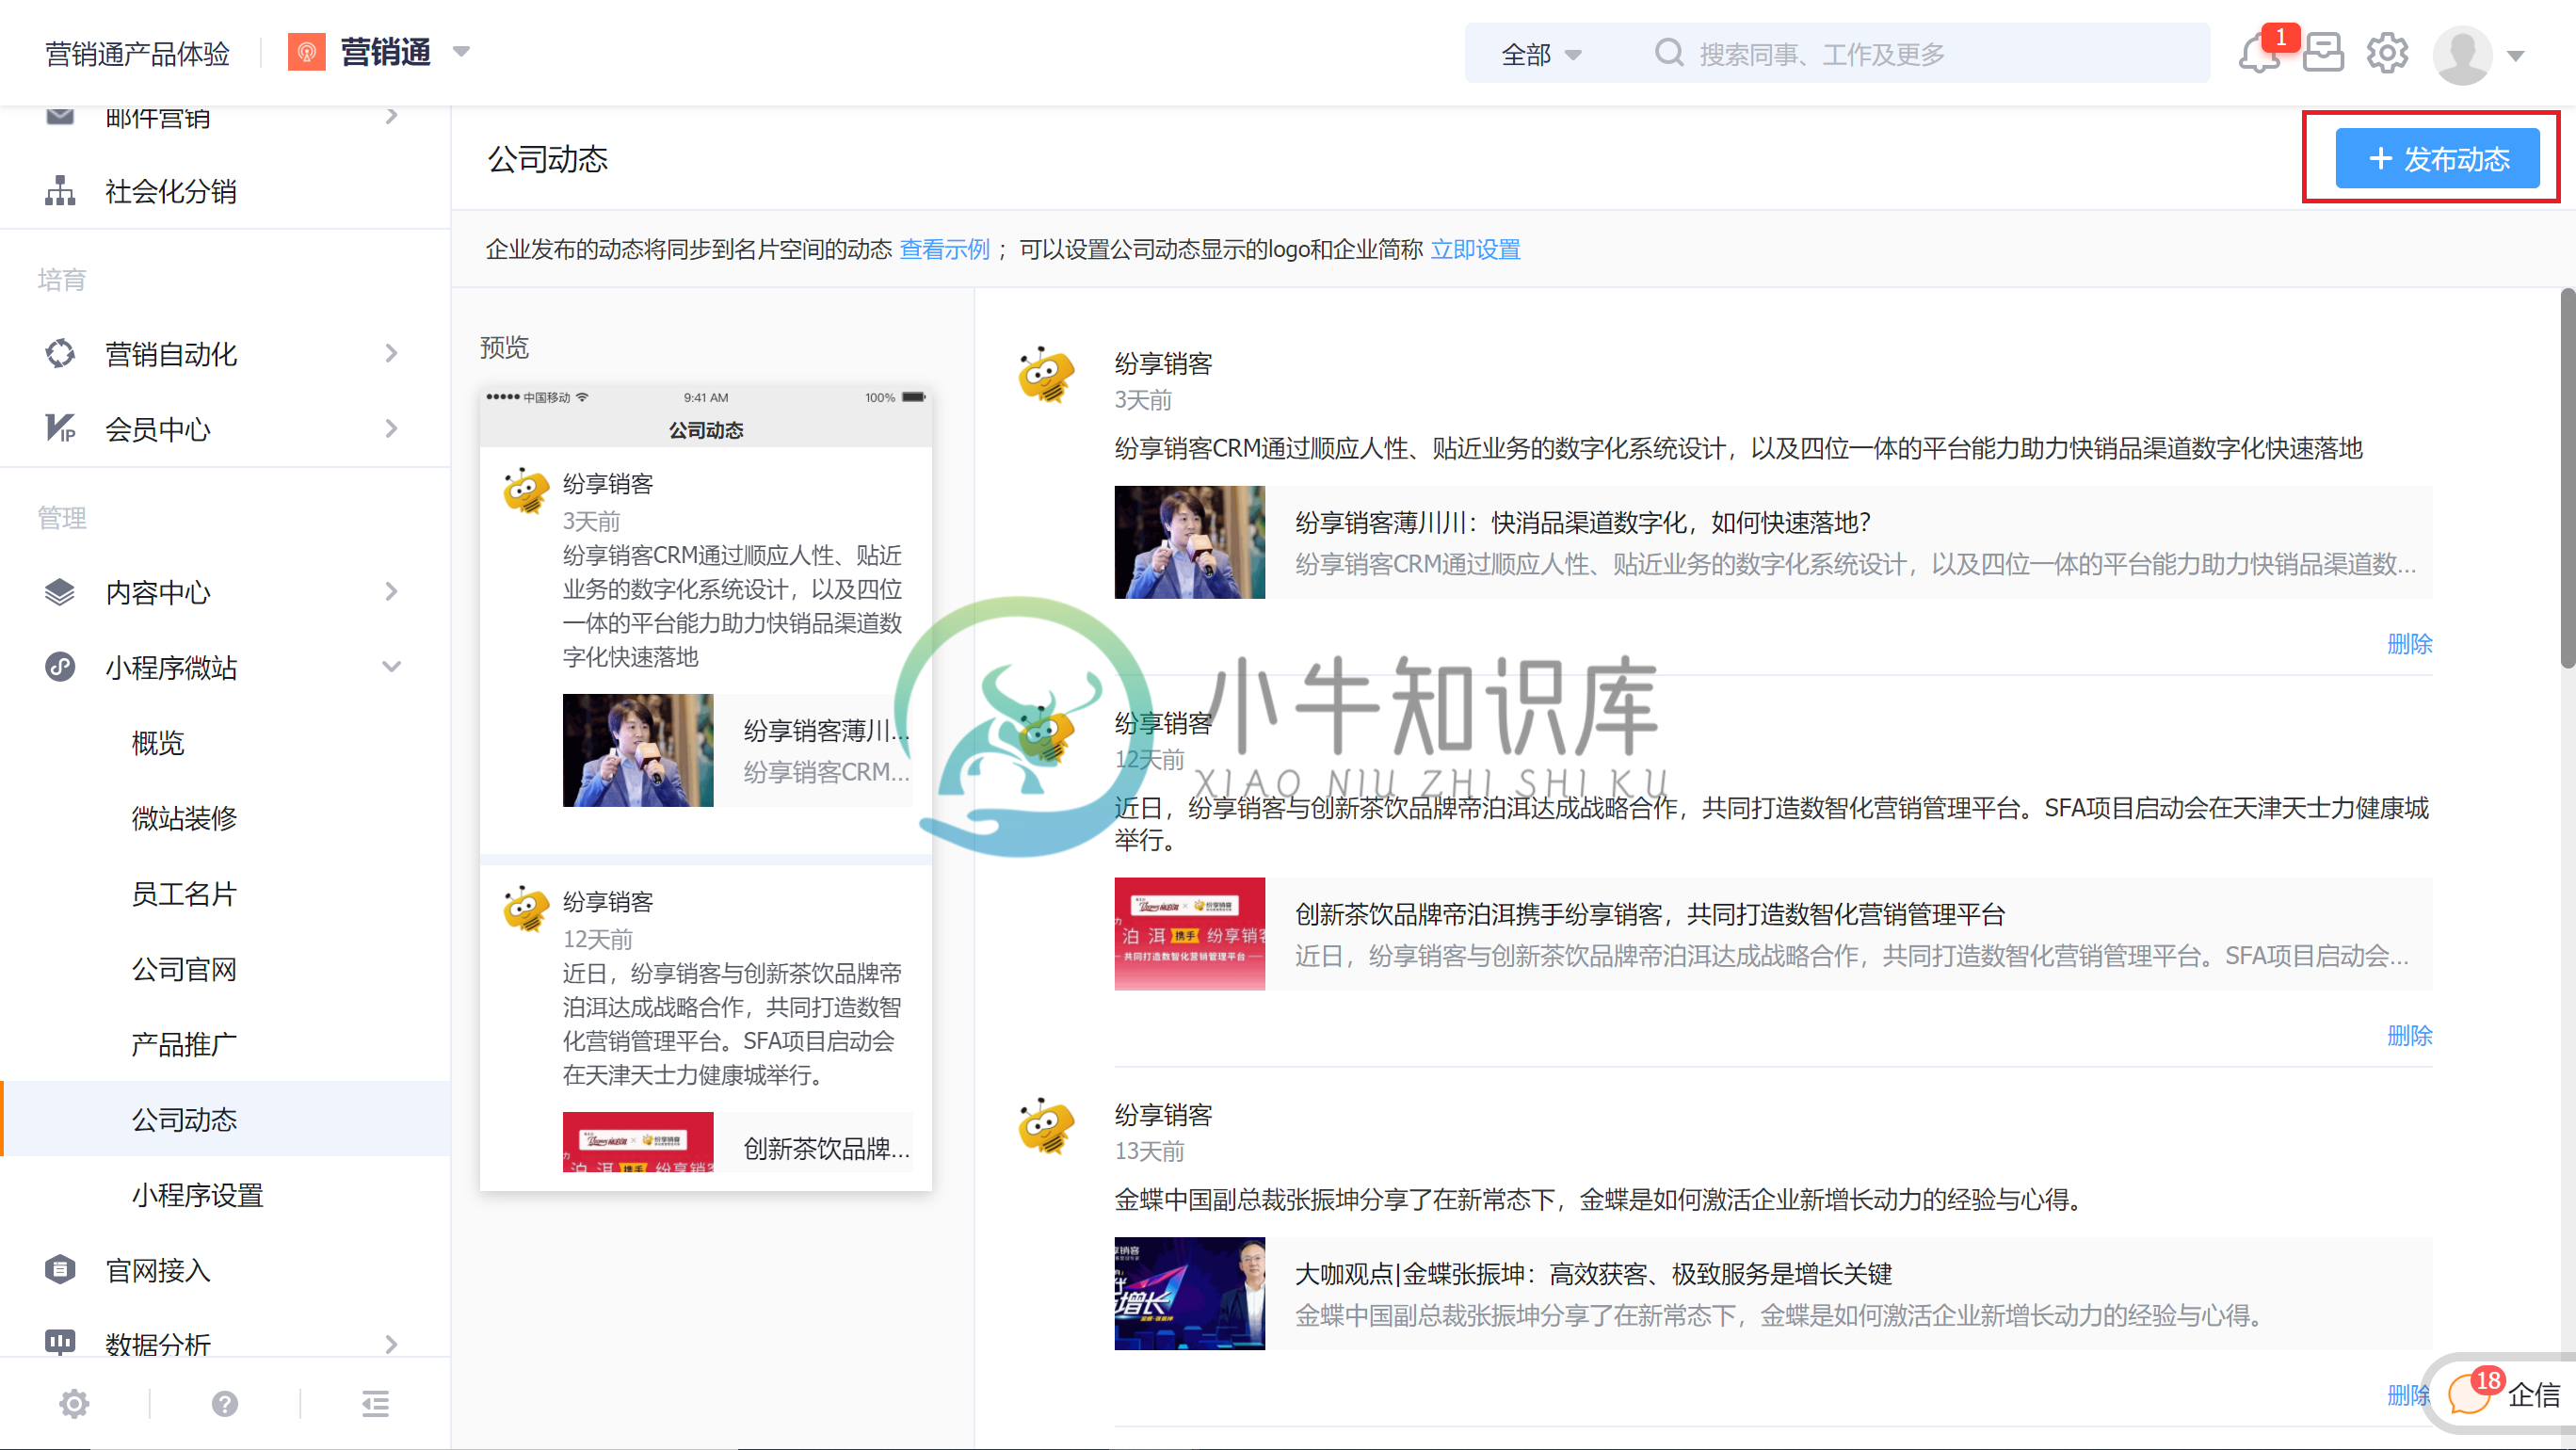Click the 数据分析 chart icon
The height and width of the screenshot is (1450, 2576).
60,1342
